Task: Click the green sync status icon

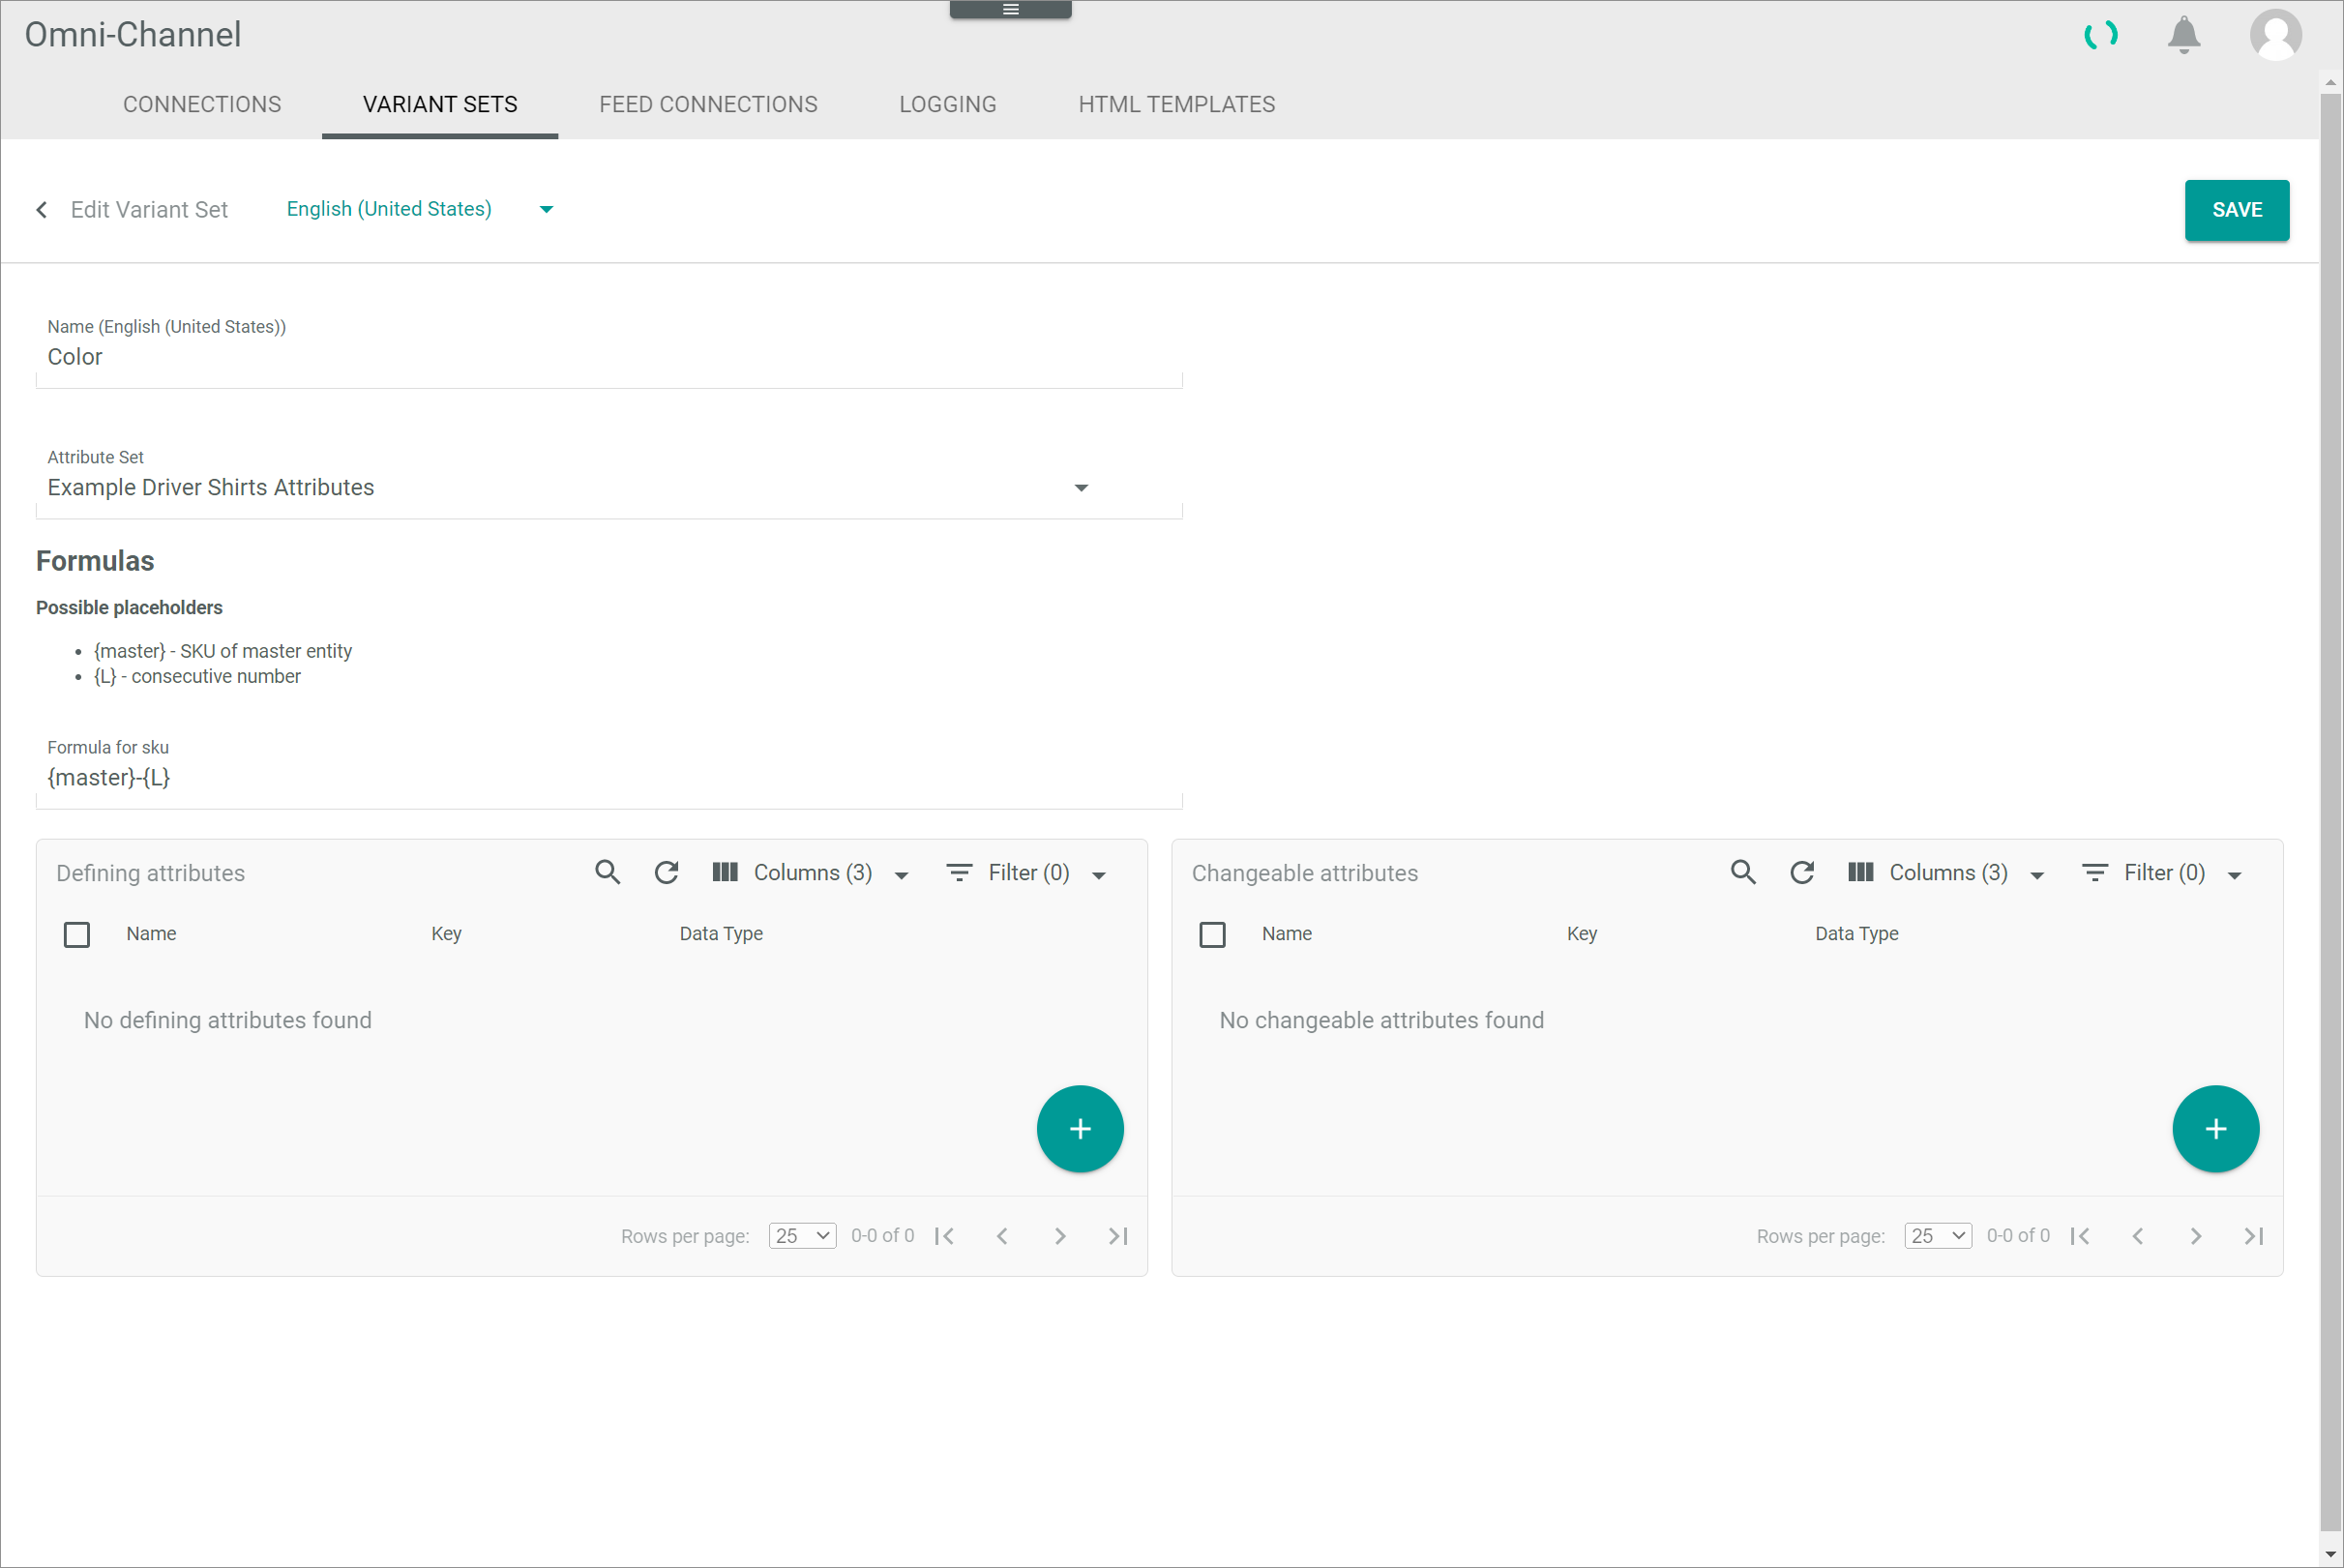Action: [x=2100, y=35]
